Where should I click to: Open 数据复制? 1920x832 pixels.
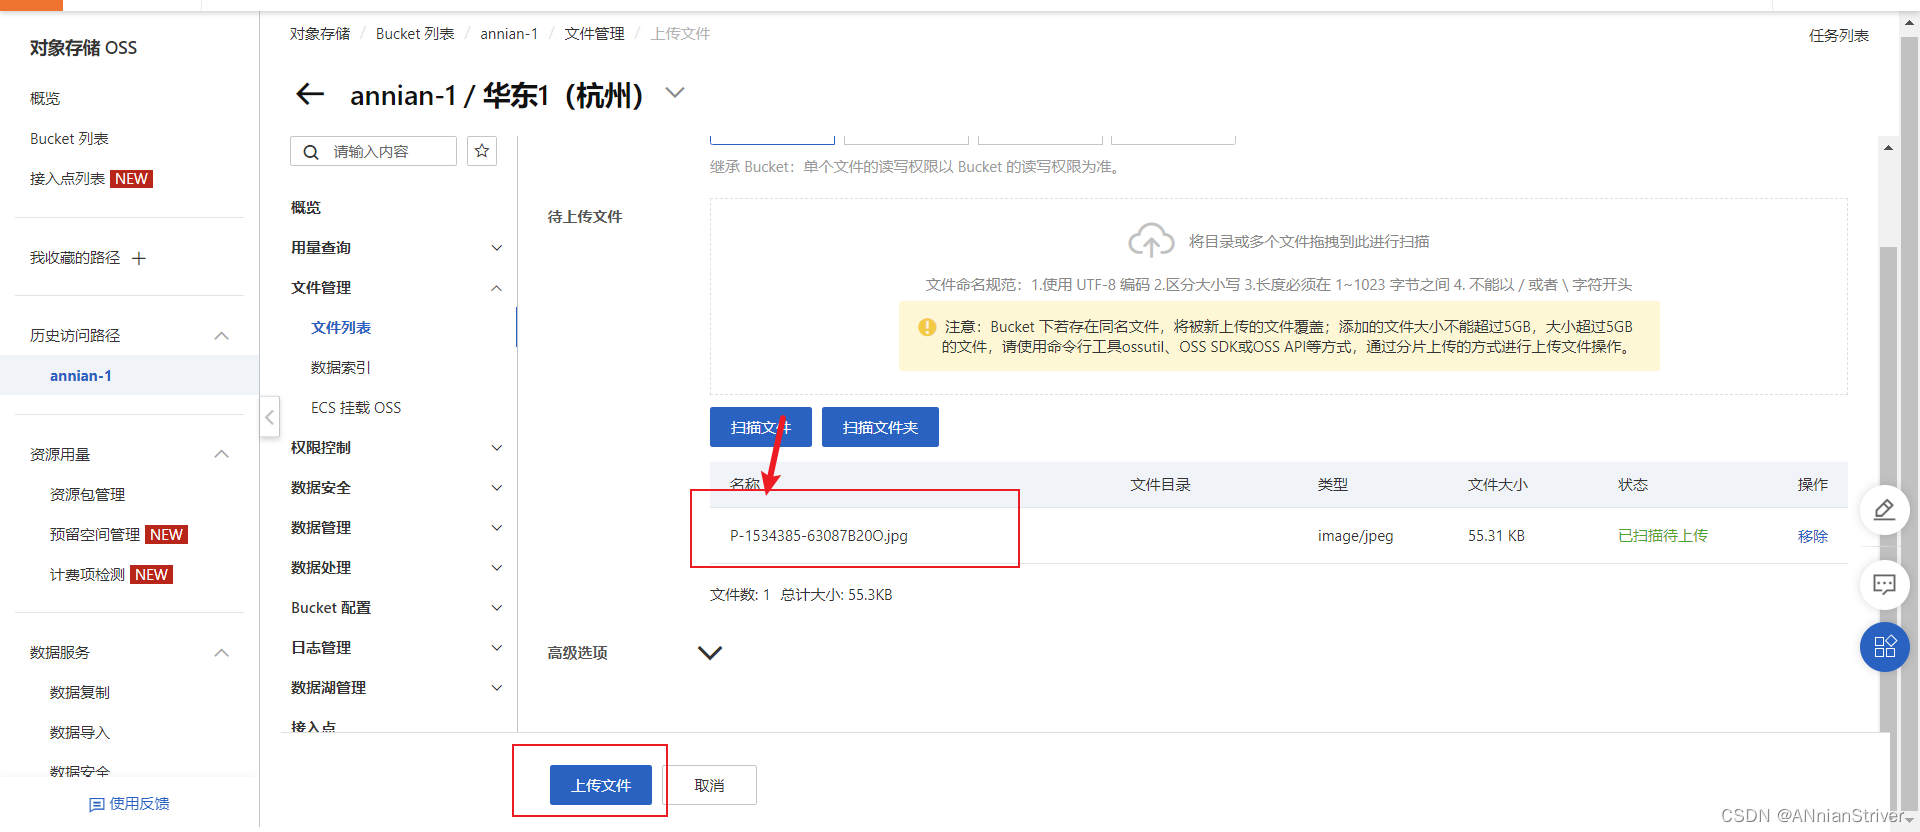point(80,692)
